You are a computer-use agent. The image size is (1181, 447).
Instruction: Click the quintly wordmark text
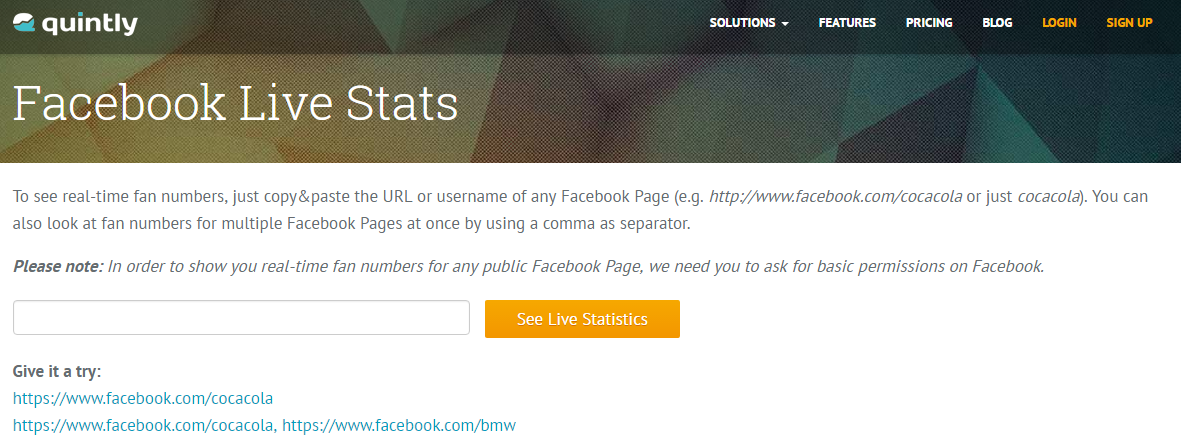click(90, 23)
